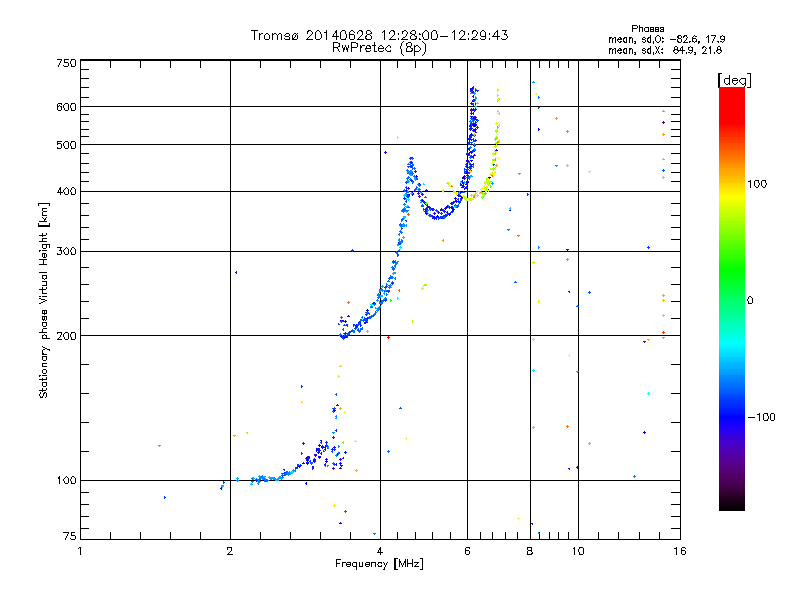Image resolution: width=800 pixels, height=600 pixels.
Task: Click x-axis tick label '10'
Action: tap(578, 551)
